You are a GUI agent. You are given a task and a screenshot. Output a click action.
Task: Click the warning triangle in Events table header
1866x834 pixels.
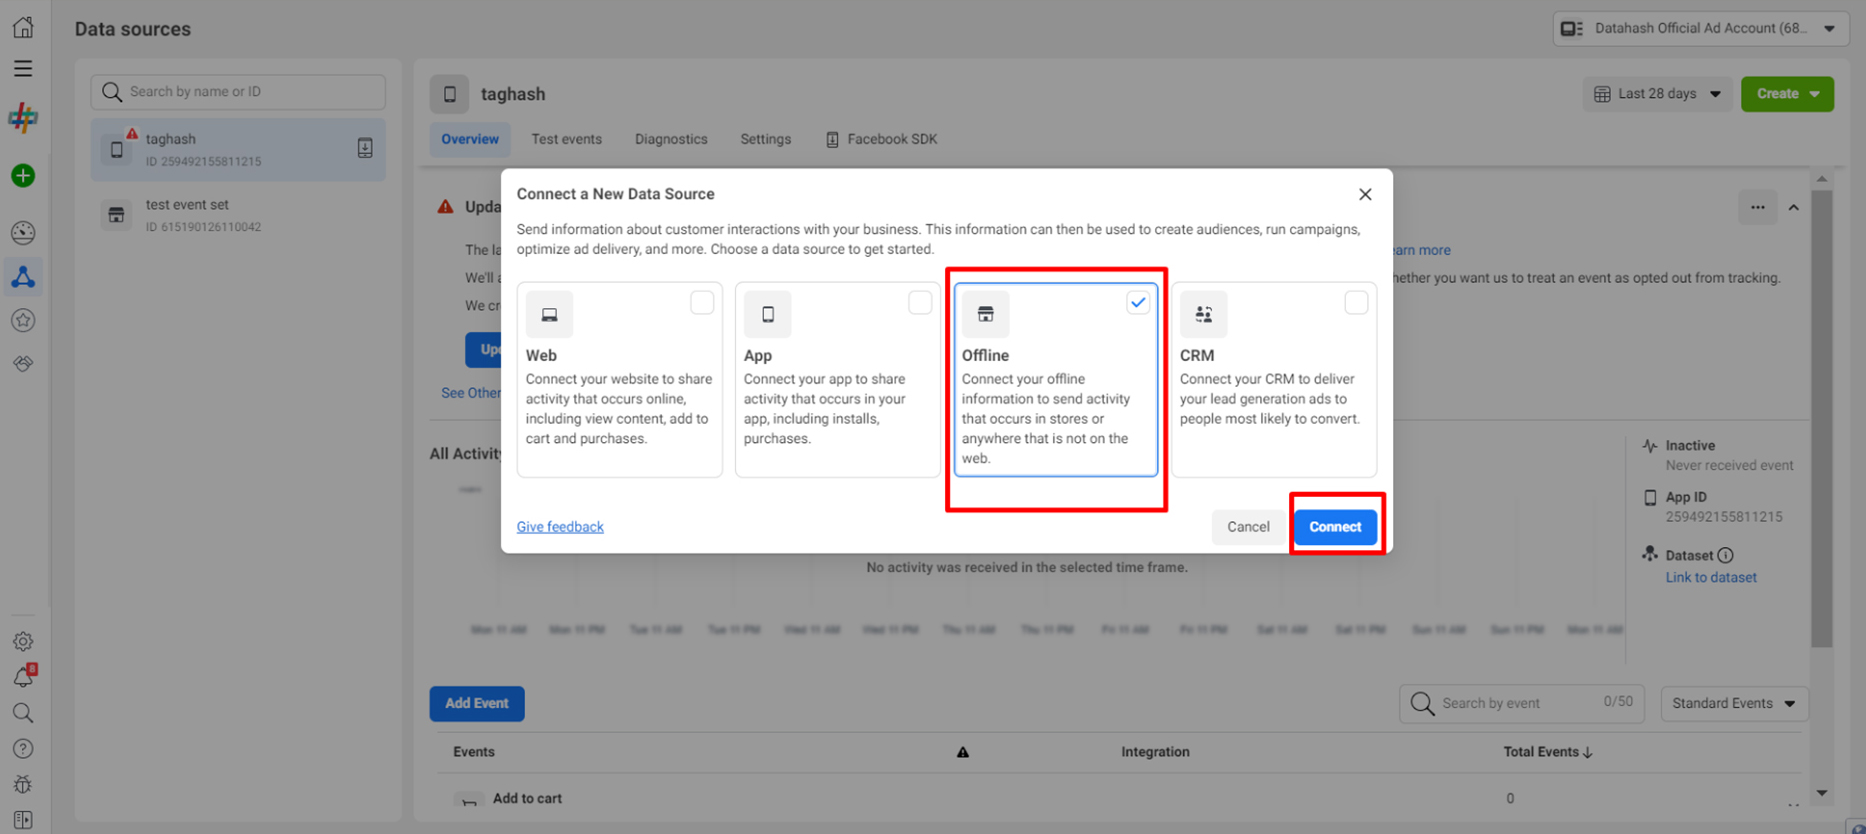[963, 752]
